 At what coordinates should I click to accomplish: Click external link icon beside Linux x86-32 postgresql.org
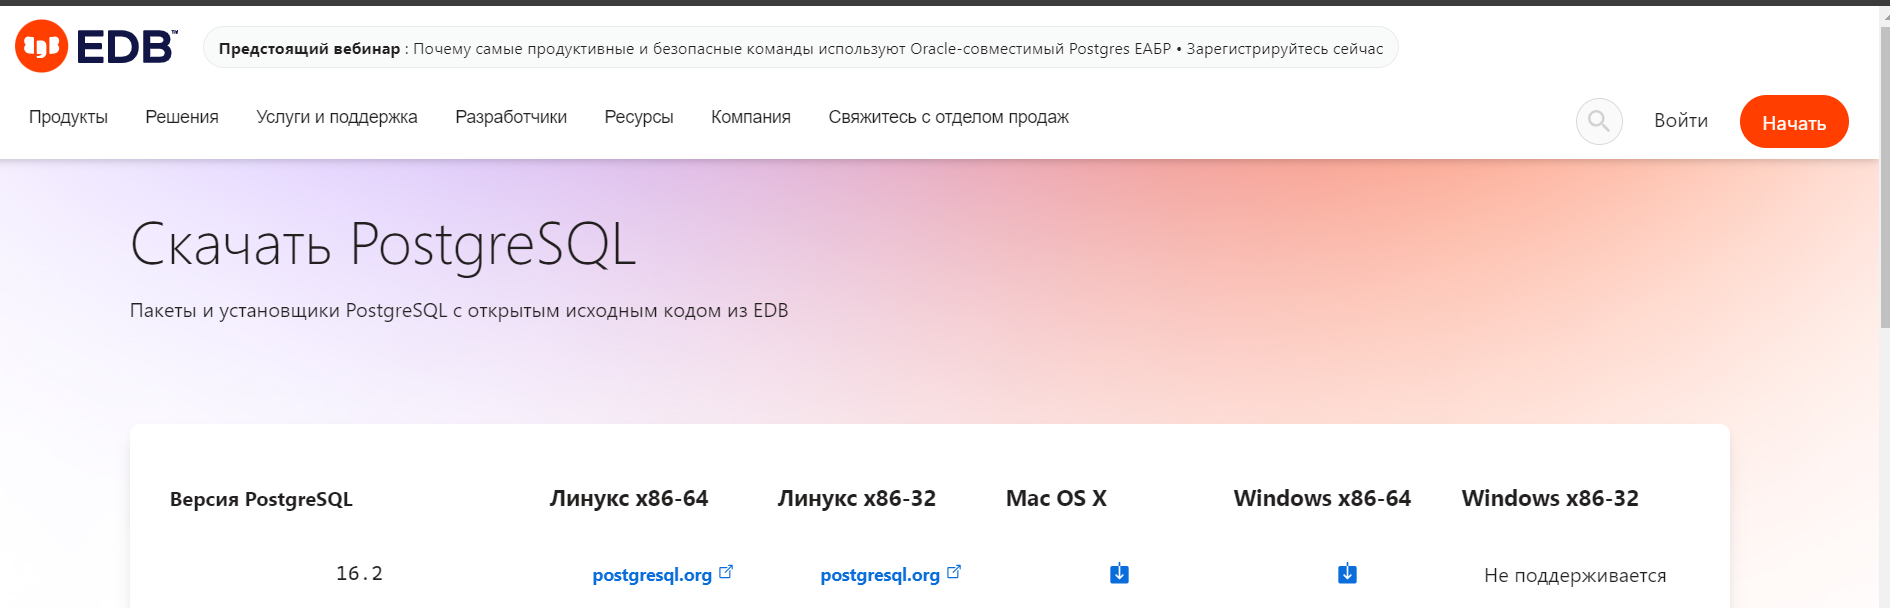(x=954, y=572)
